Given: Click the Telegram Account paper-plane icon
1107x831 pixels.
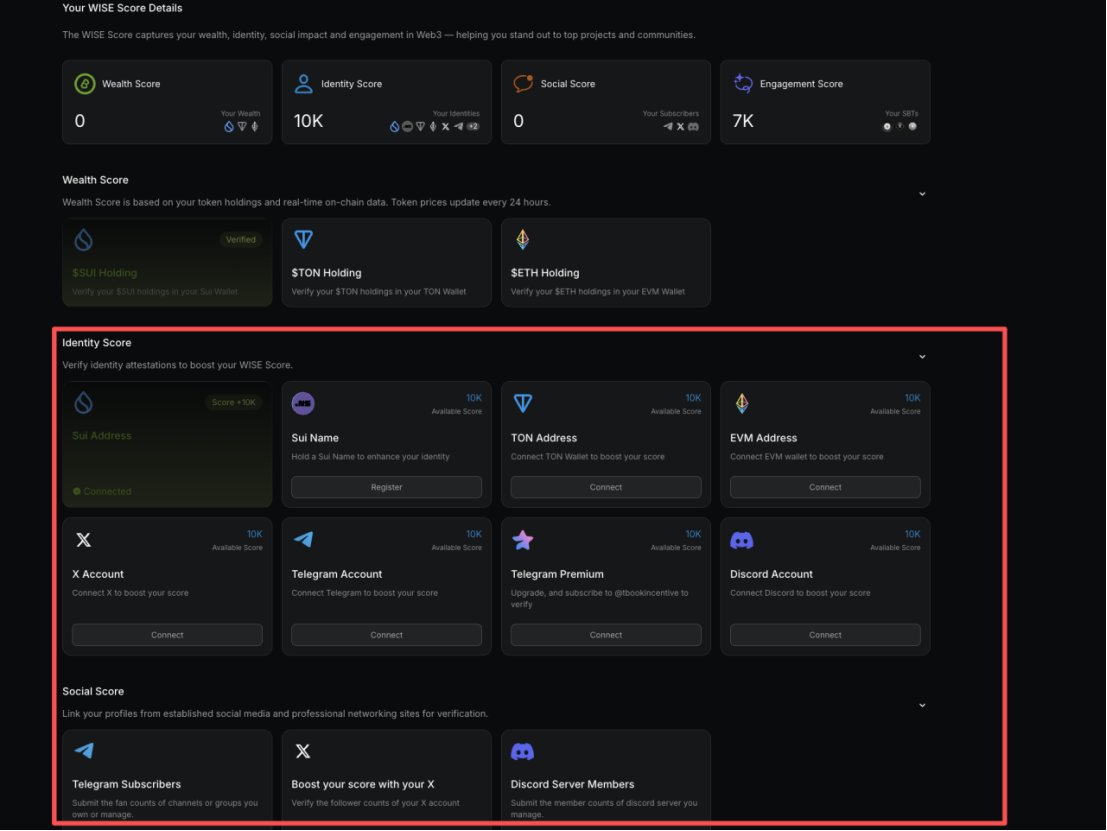Looking at the screenshot, I should (x=303, y=540).
